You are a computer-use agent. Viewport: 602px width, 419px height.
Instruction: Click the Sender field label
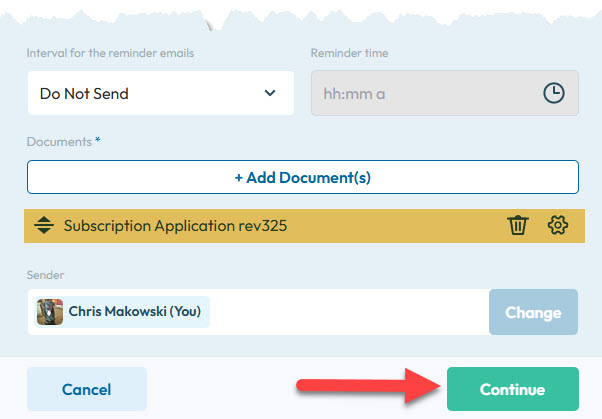pyautogui.click(x=46, y=274)
